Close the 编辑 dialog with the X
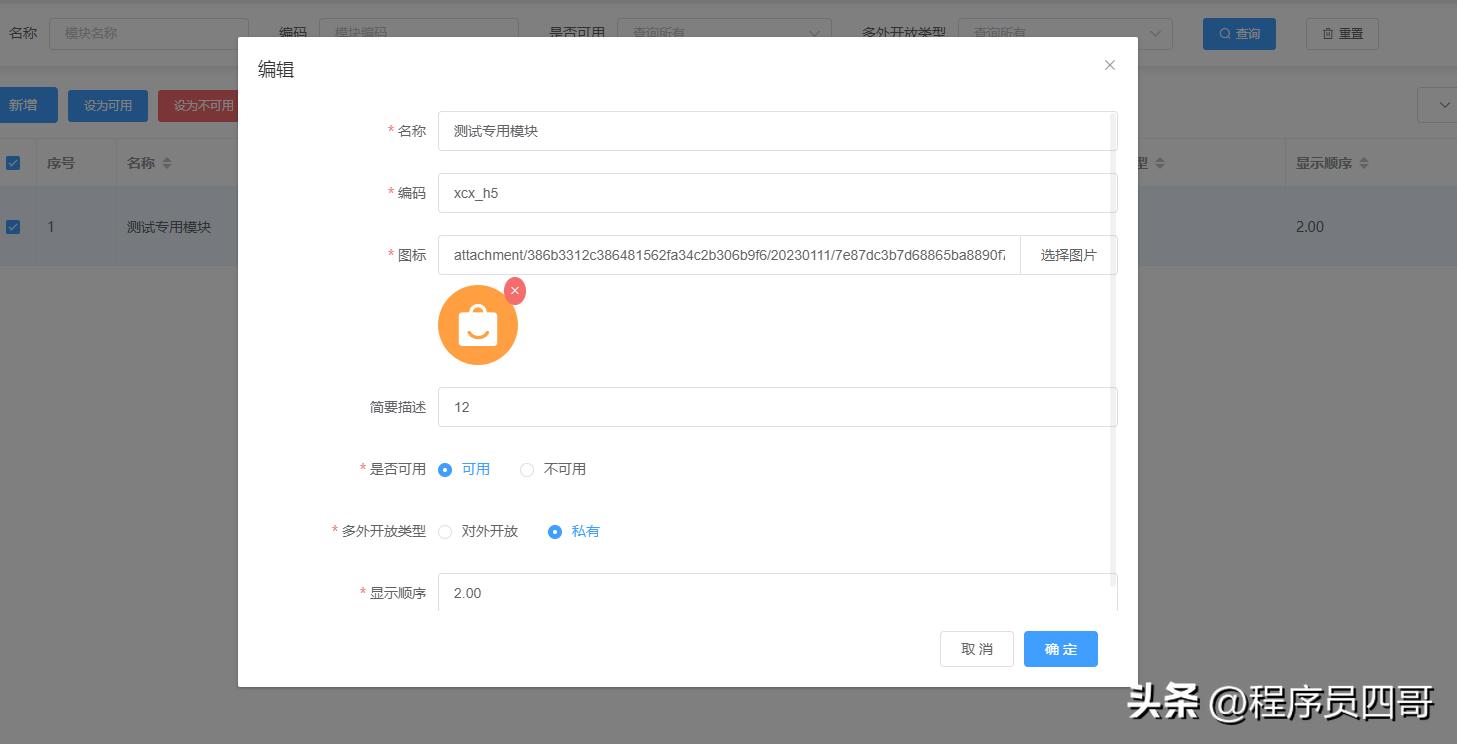The image size is (1457, 744). tap(1109, 64)
